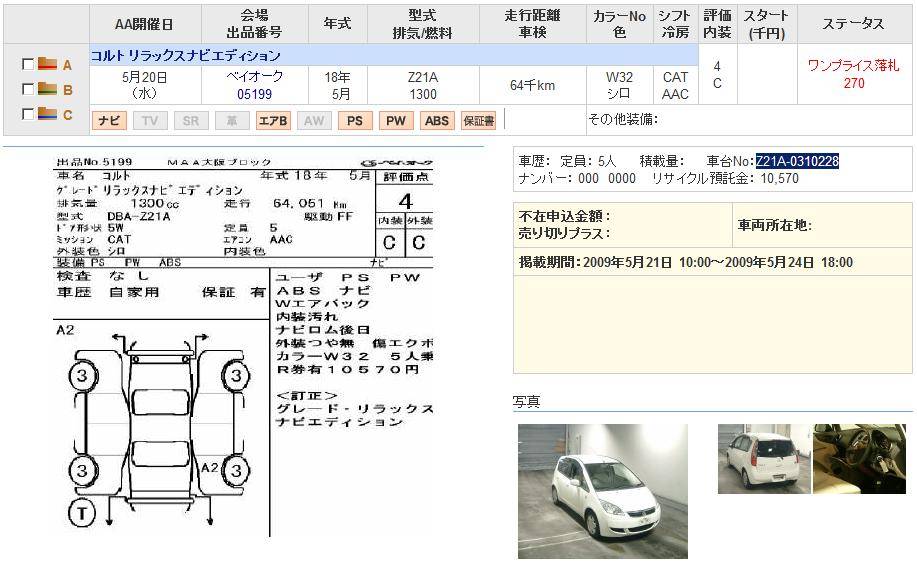Click the 保証書 warranty badge

tap(478, 120)
